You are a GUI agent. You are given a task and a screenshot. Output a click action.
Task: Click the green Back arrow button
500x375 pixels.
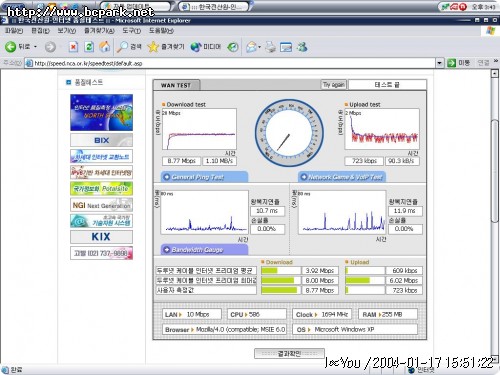coord(11,47)
